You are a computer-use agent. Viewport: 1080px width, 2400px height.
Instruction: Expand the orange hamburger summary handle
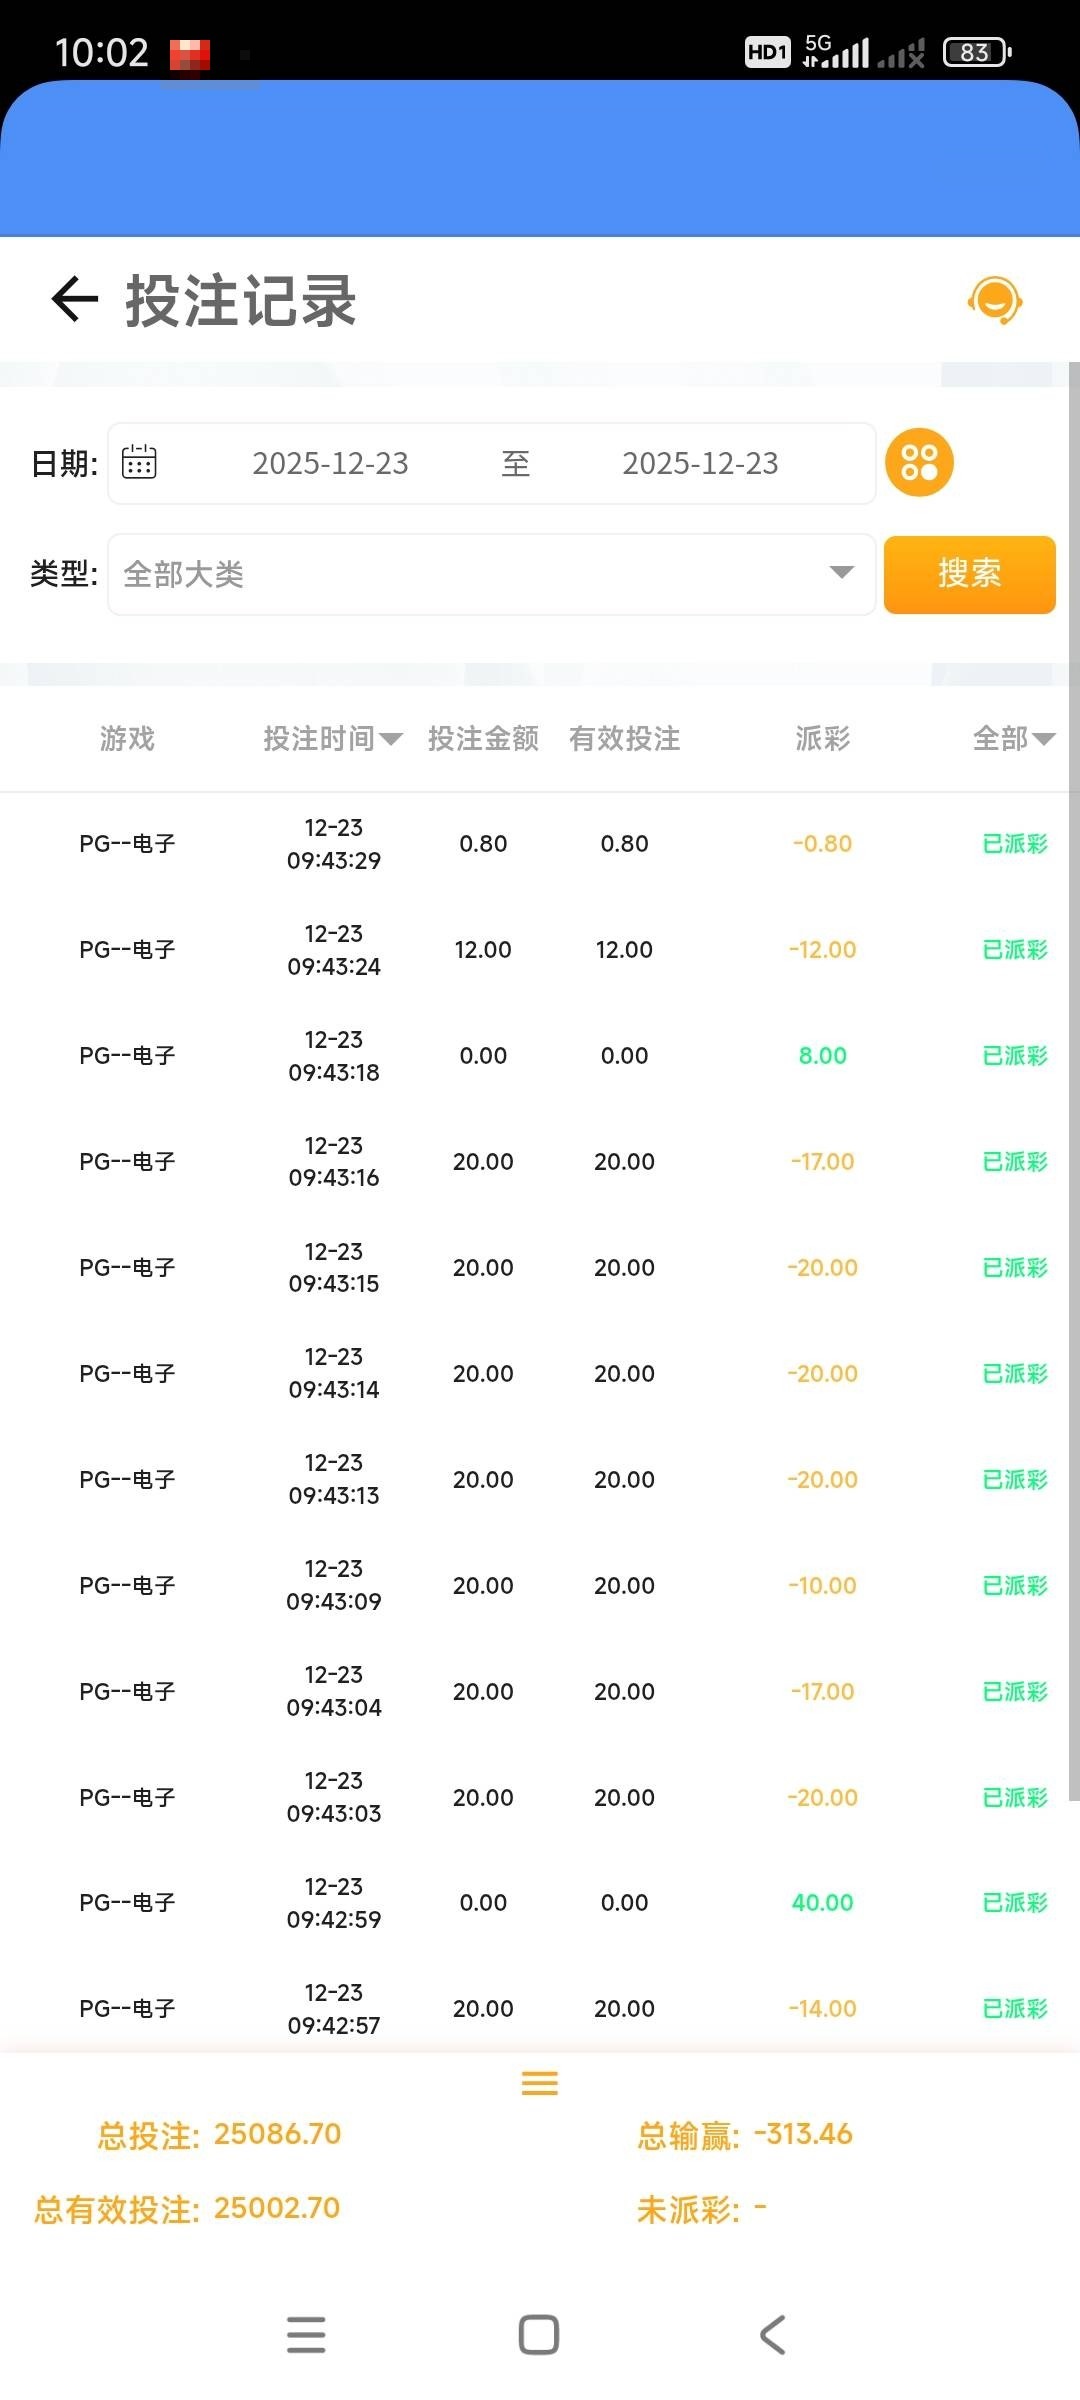point(539,2083)
